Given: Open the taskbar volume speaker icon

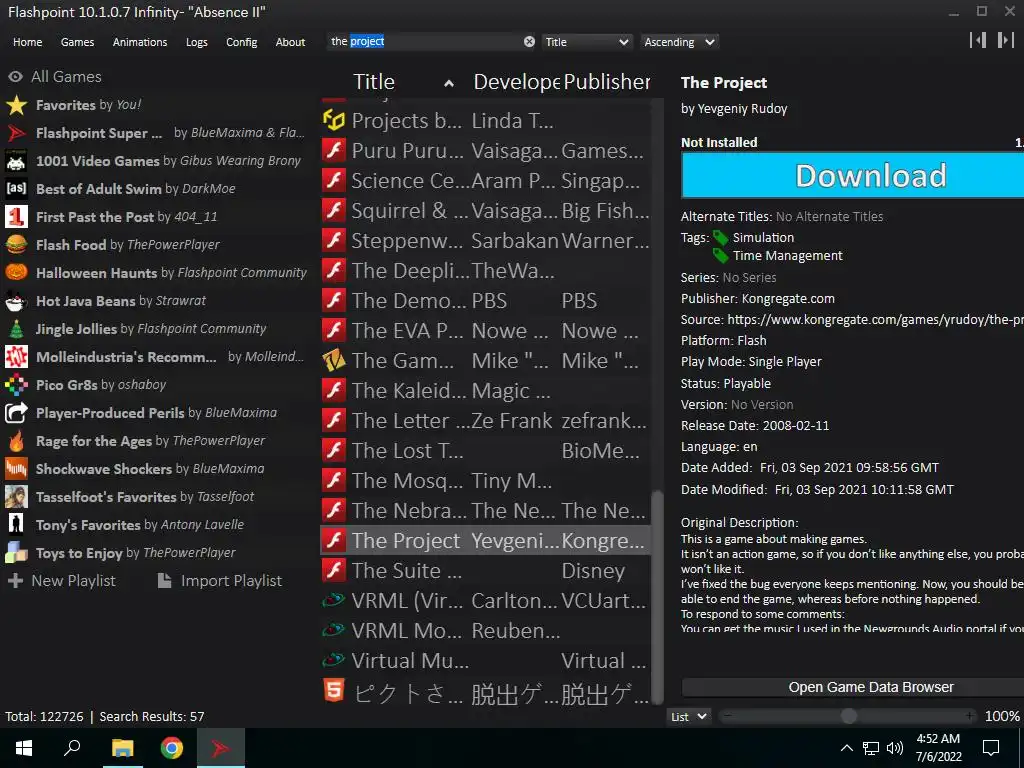Looking at the screenshot, I should (x=895, y=748).
